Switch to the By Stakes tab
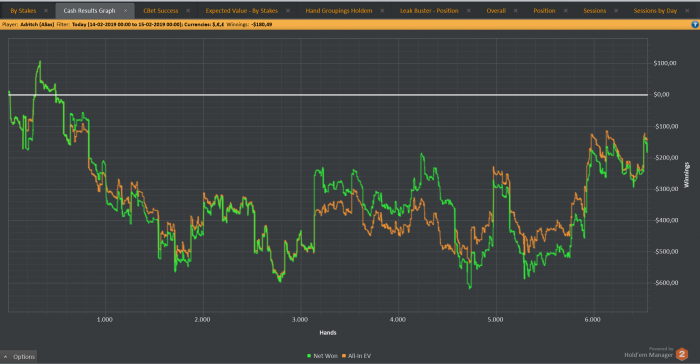The height and width of the screenshot is (364, 700). tap(23, 11)
